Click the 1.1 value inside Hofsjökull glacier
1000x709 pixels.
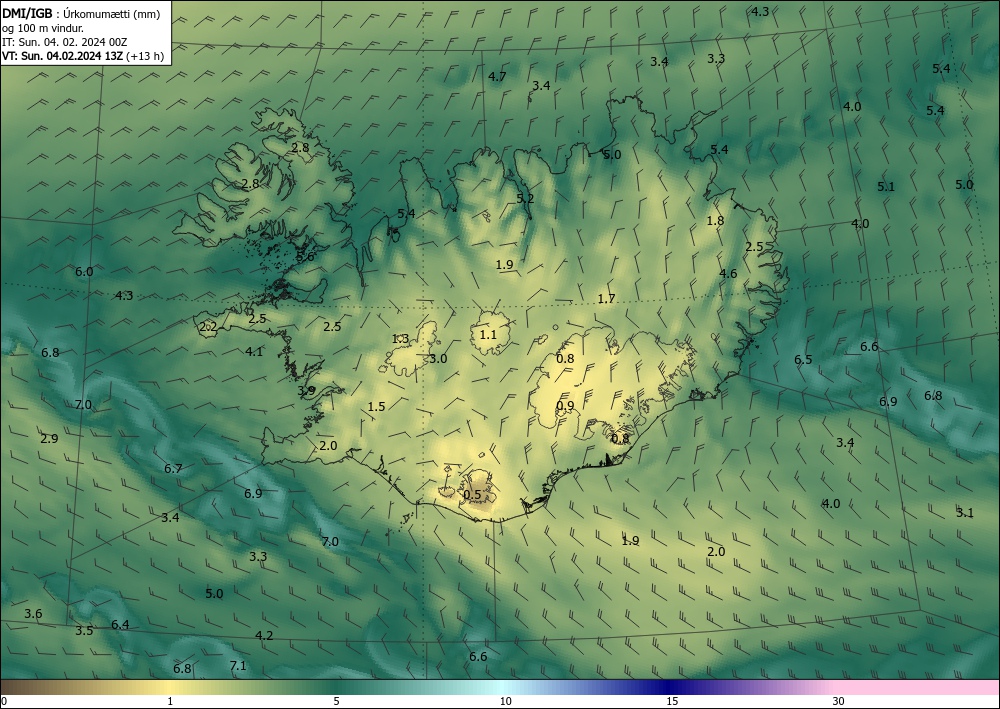pos(488,334)
